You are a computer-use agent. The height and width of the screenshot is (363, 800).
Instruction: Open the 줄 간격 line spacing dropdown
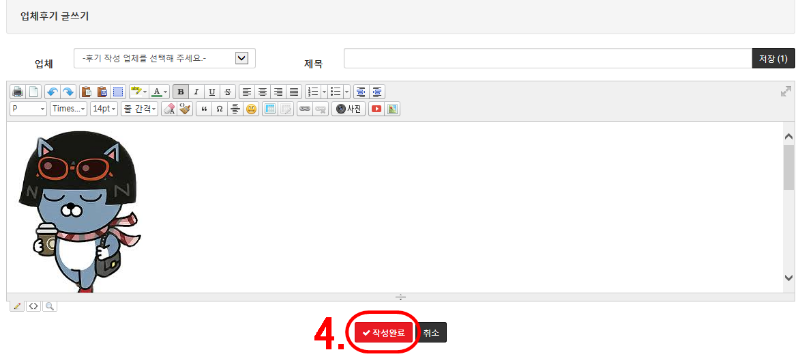tap(139, 109)
